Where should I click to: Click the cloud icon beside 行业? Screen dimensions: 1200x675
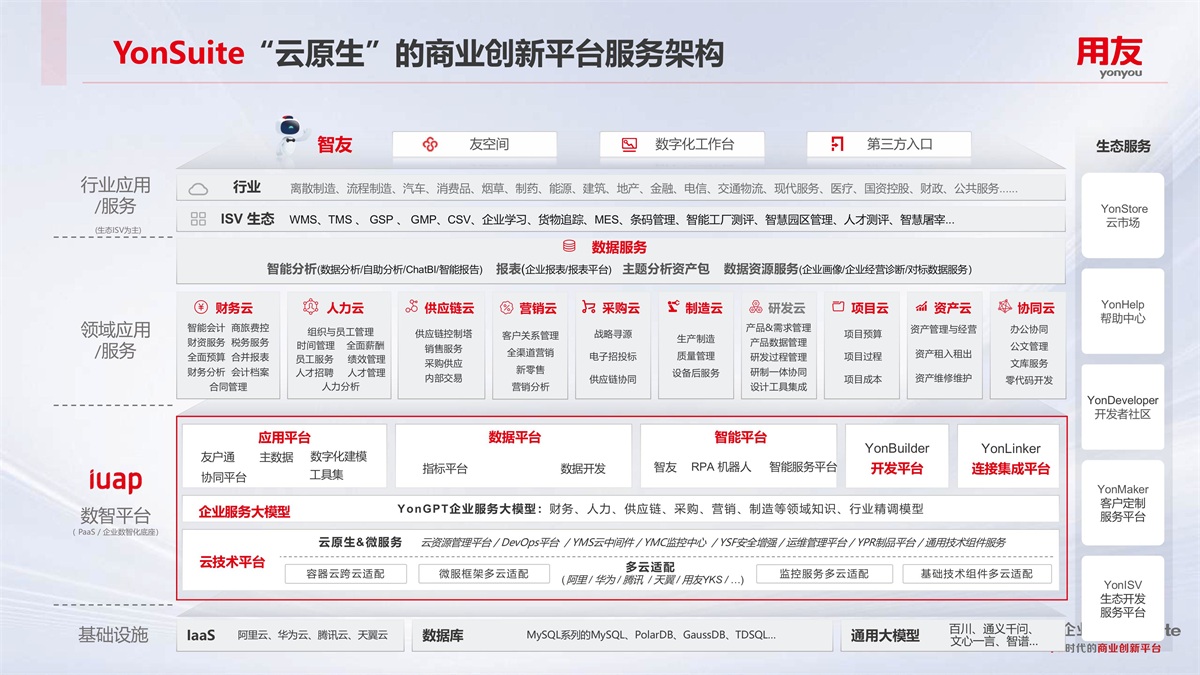coord(198,188)
